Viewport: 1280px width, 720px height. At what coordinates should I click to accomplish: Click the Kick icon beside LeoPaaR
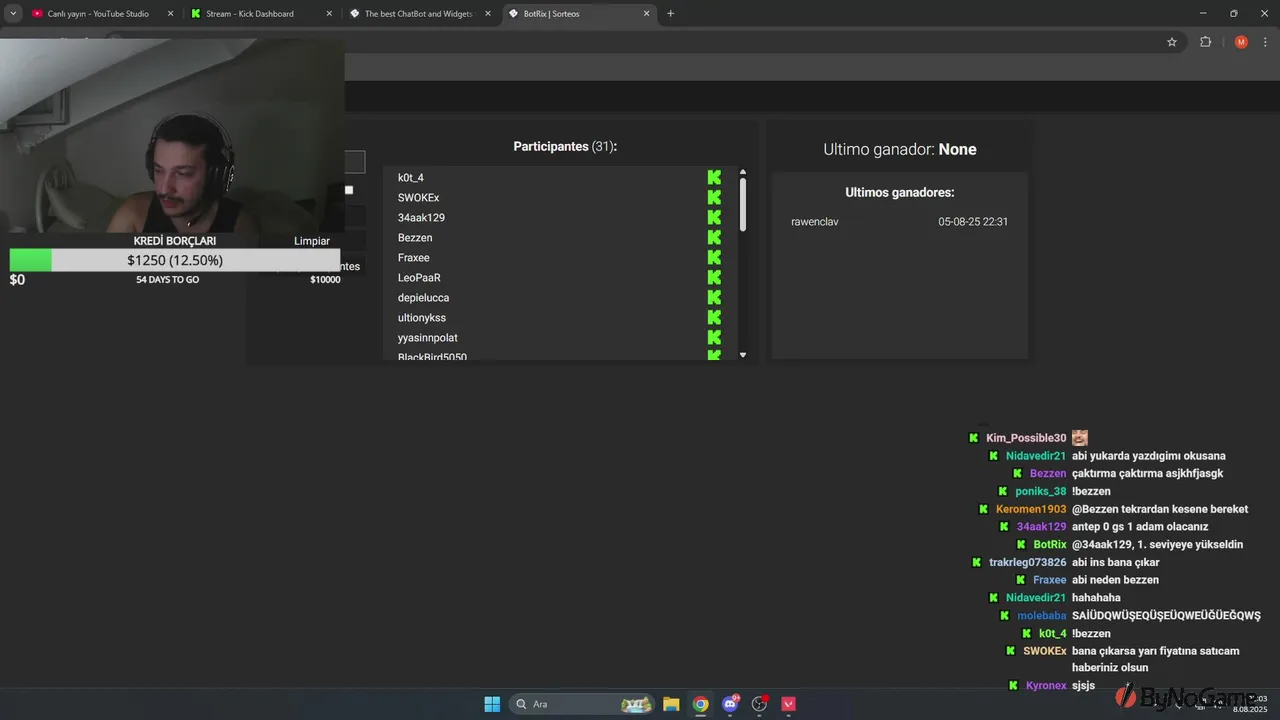pyautogui.click(x=714, y=277)
